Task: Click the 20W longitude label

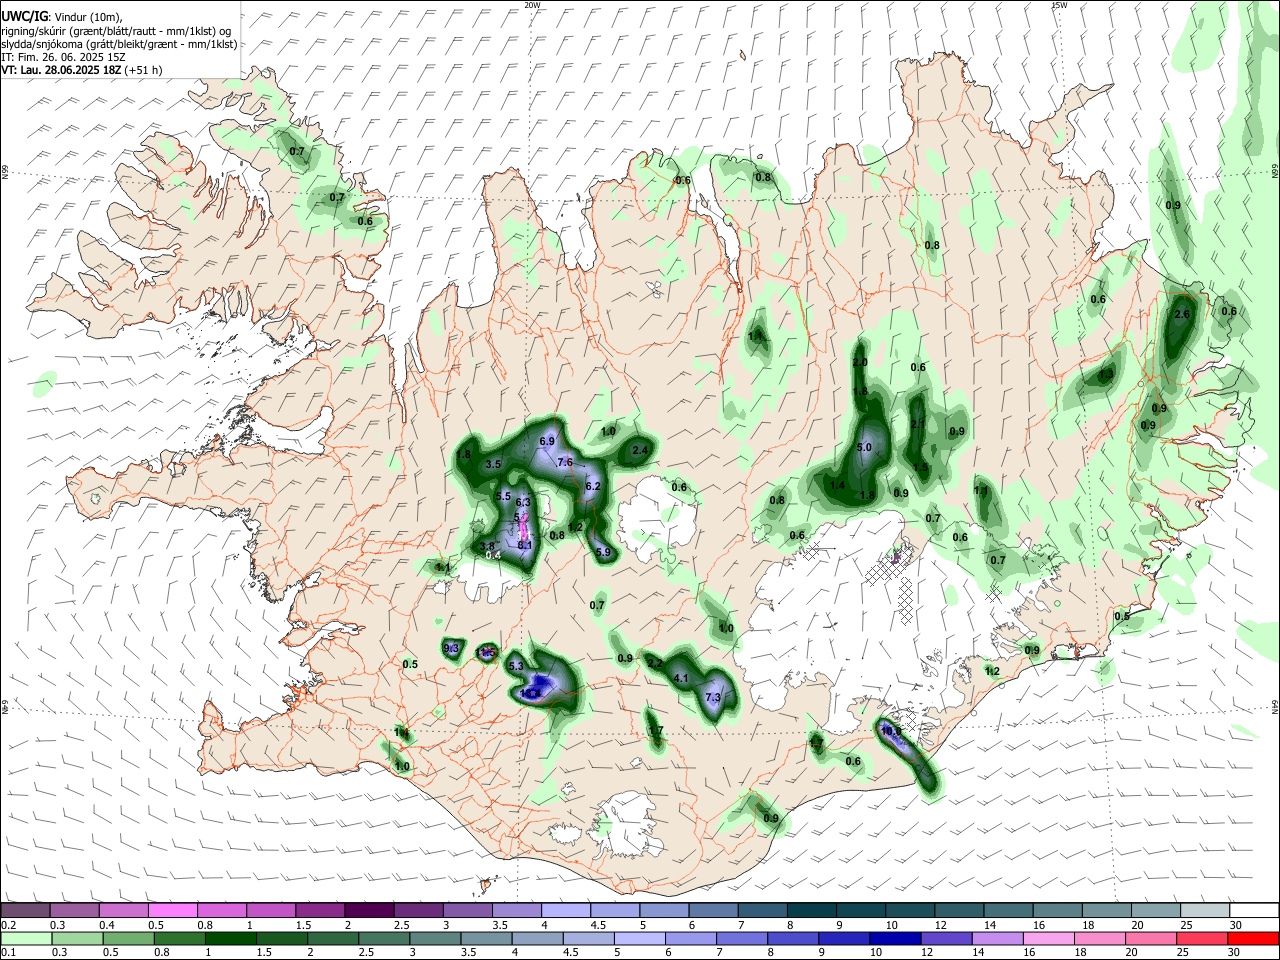Action: click(532, 5)
